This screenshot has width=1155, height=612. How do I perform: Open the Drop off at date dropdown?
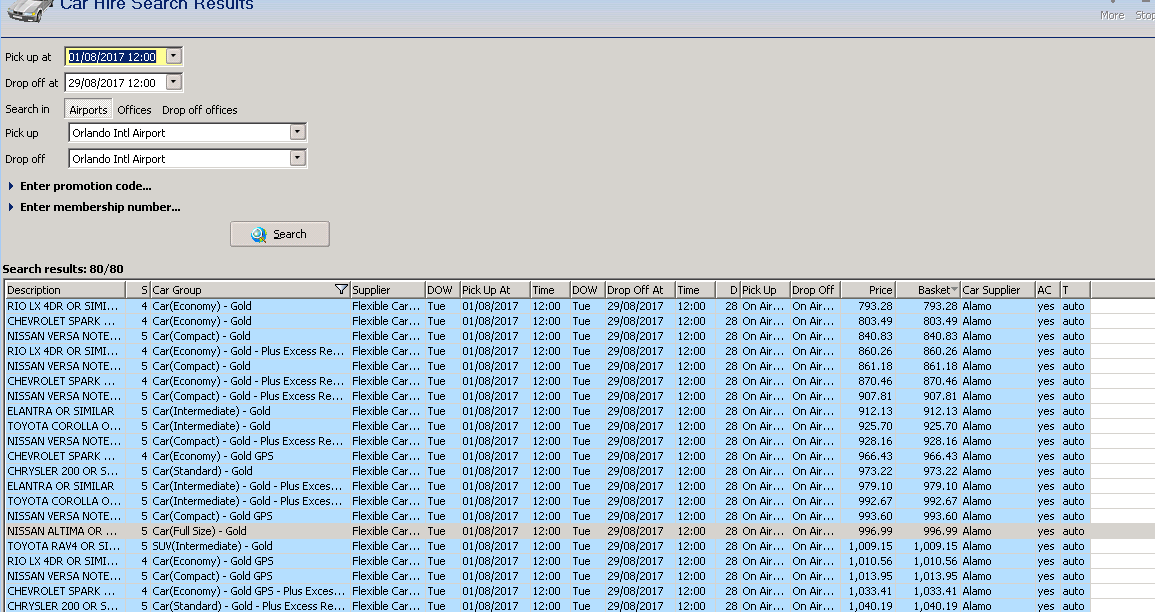174,82
